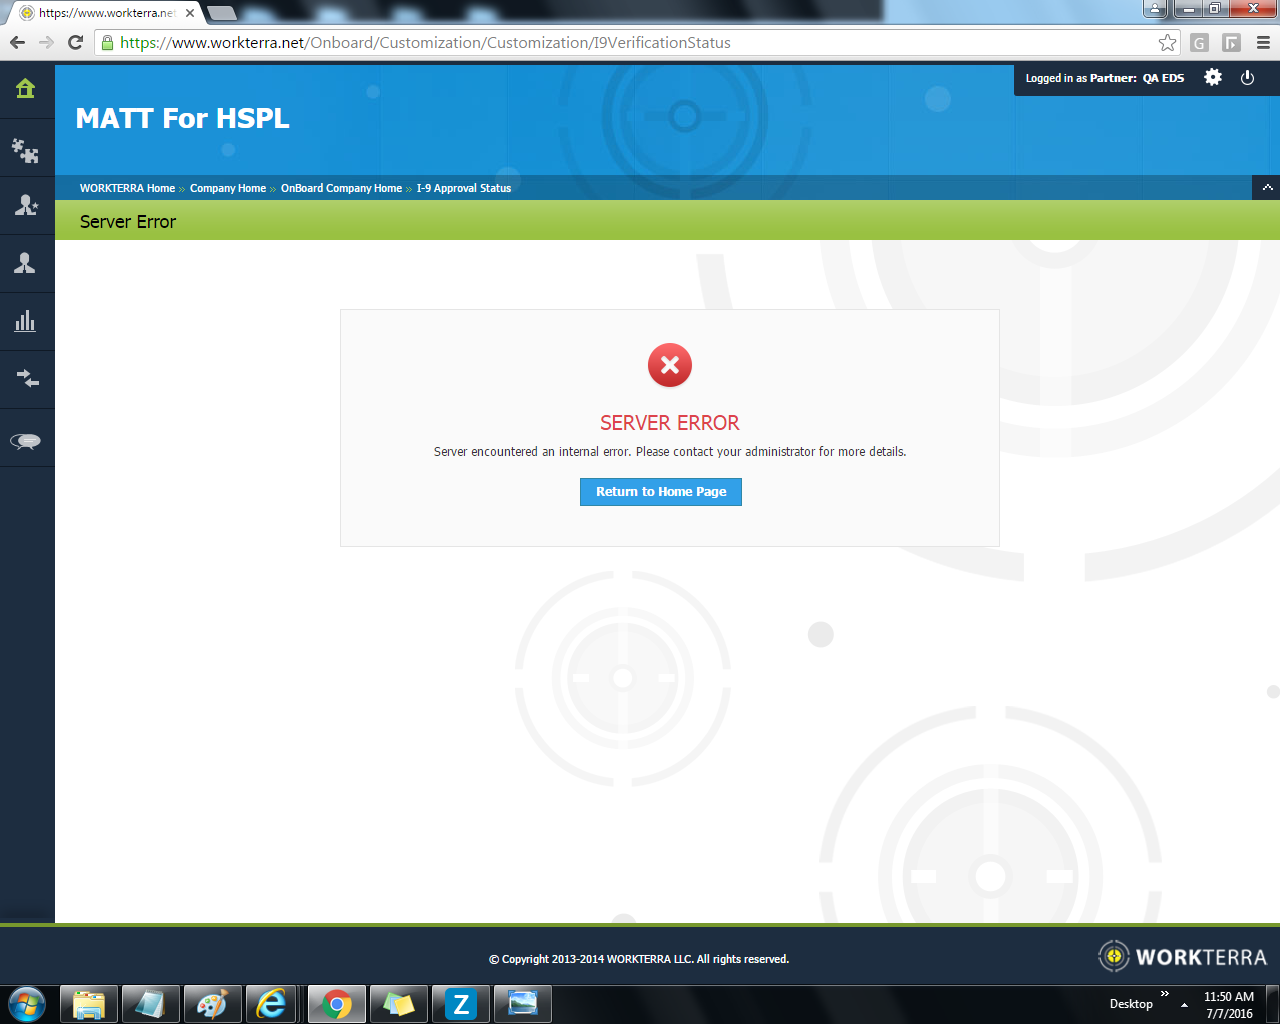Open the notepad app icon after Explorer in taskbar
Viewport: 1280px width, 1024px height.
[150, 1004]
